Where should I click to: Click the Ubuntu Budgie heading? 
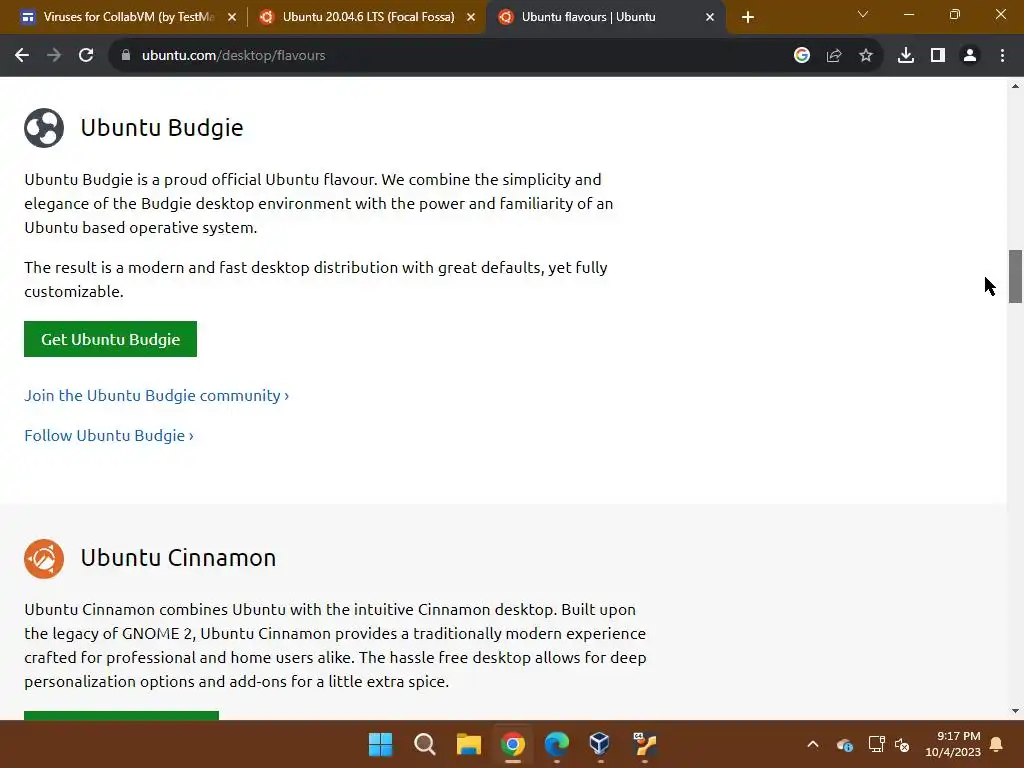162,127
